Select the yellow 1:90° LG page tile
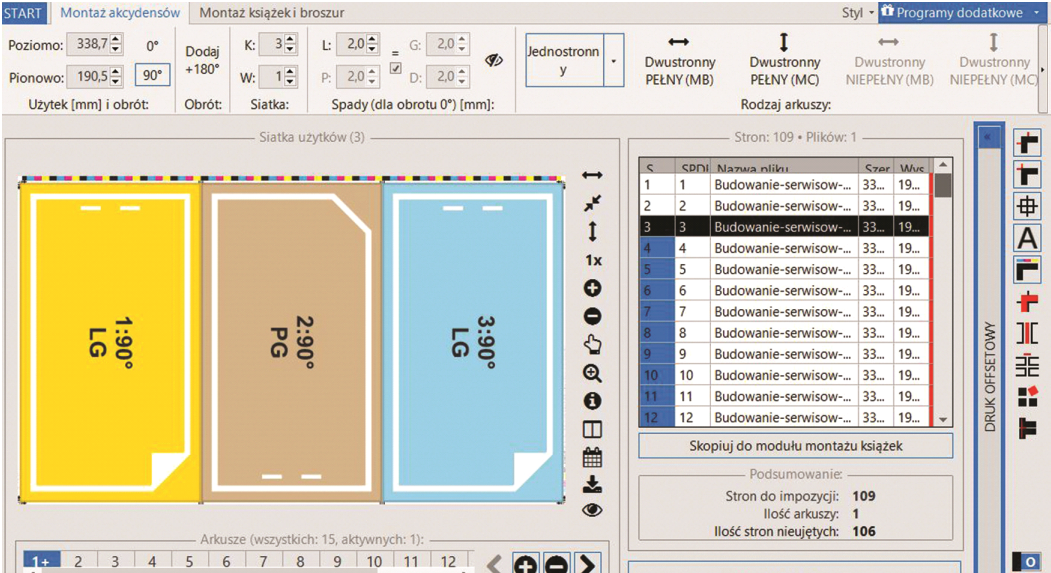The image size is (1051, 573). [110, 340]
